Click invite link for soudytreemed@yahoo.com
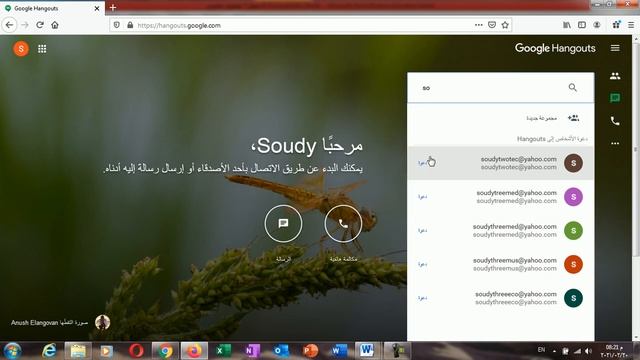 (422, 197)
